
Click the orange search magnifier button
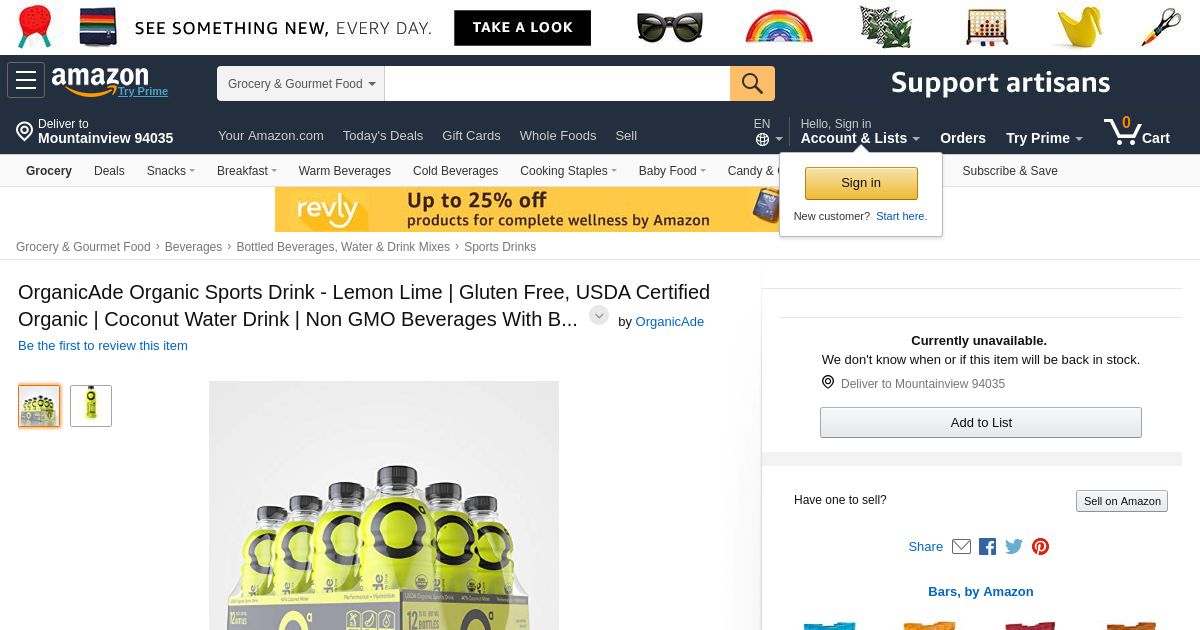(x=752, y=83)
